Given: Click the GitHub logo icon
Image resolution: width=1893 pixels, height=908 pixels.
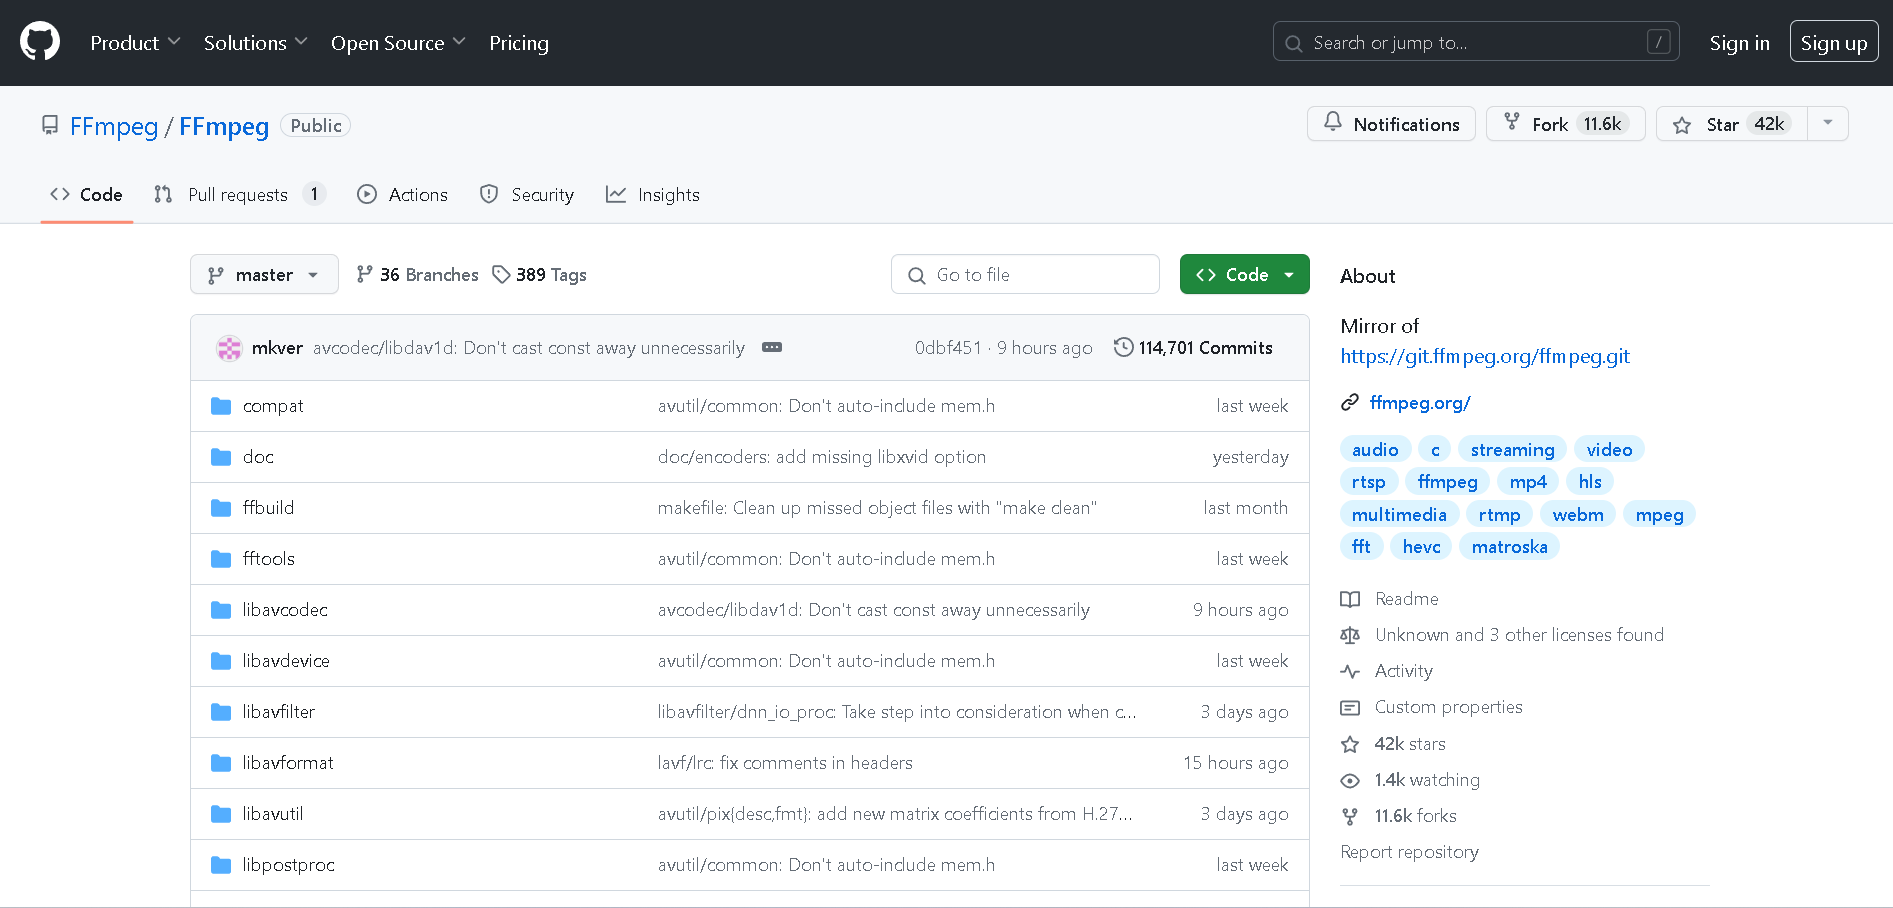Looking at the screenshot, I should [40, 43].
